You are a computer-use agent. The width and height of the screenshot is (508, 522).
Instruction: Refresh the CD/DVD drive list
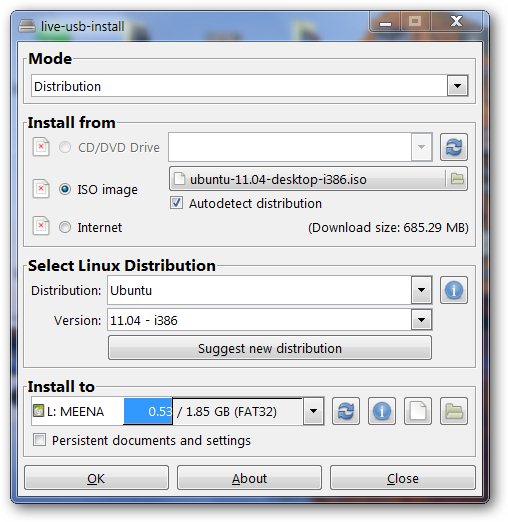[453, 147]
